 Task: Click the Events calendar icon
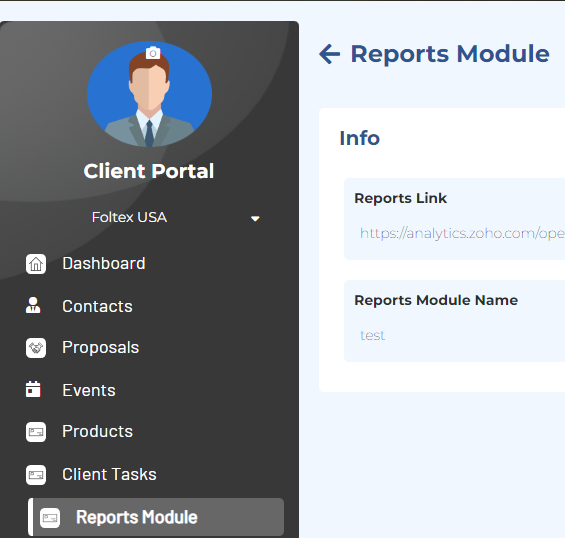tap(33, 389)
